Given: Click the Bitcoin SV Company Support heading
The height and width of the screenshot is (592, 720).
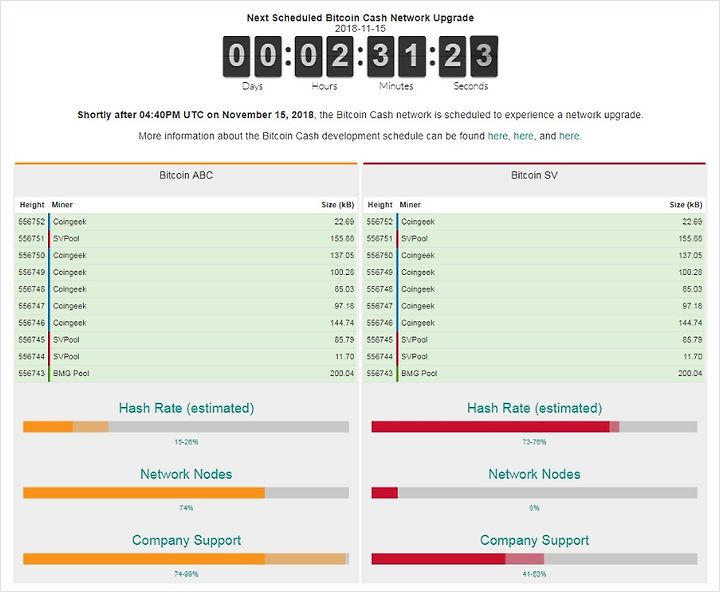Looking at the screenshot, I should pos(534,540).
